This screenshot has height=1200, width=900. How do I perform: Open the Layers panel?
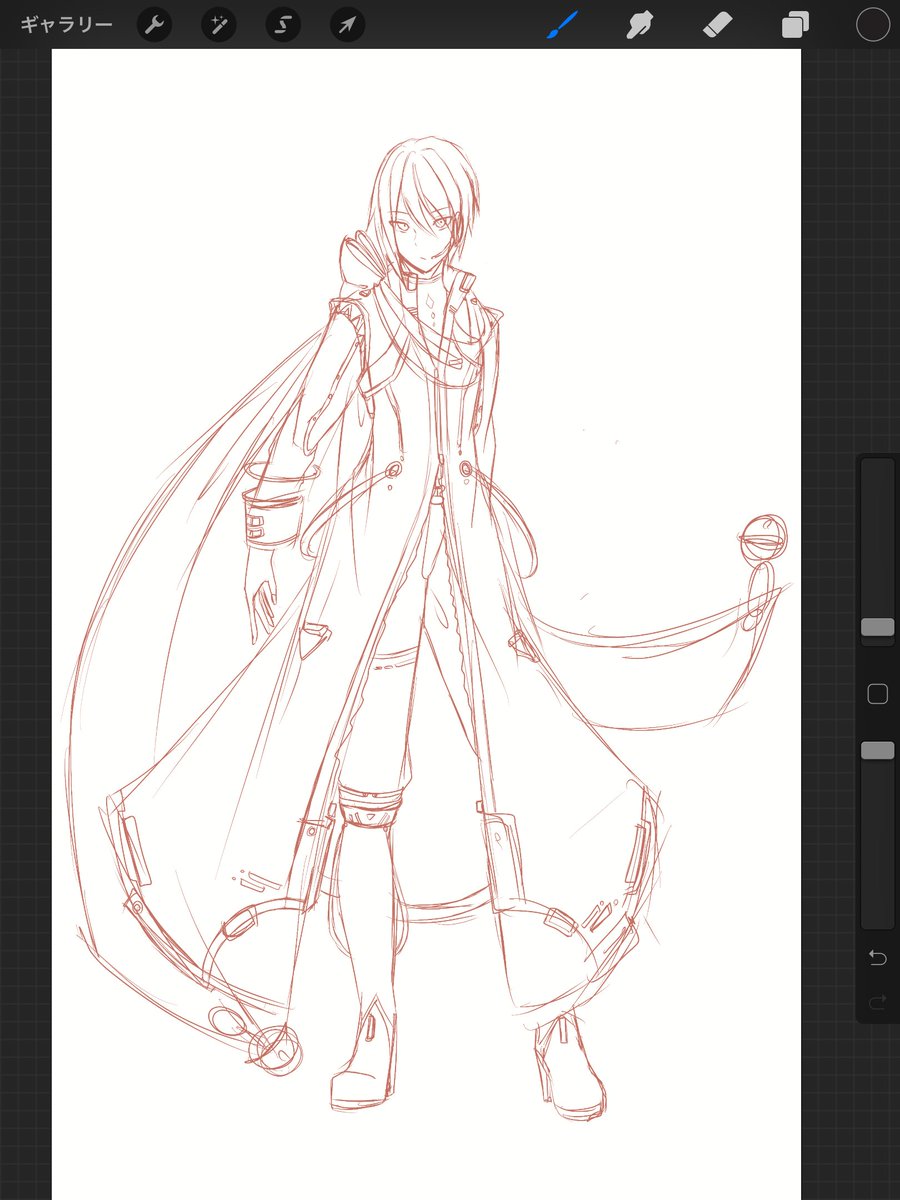point(796,25)
